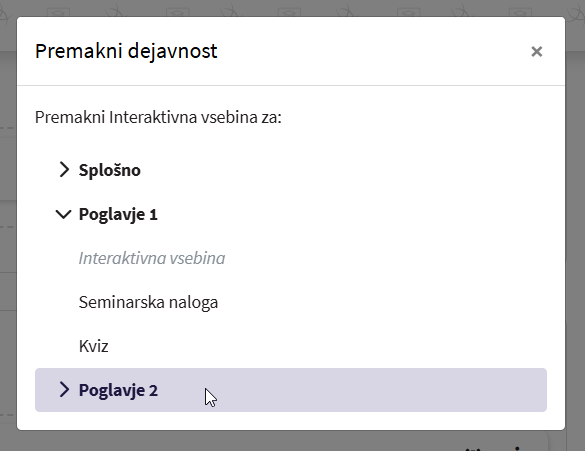585x451 pixels.
Task: Dismiss the dialog with the X icon
Action: (536, 51)
